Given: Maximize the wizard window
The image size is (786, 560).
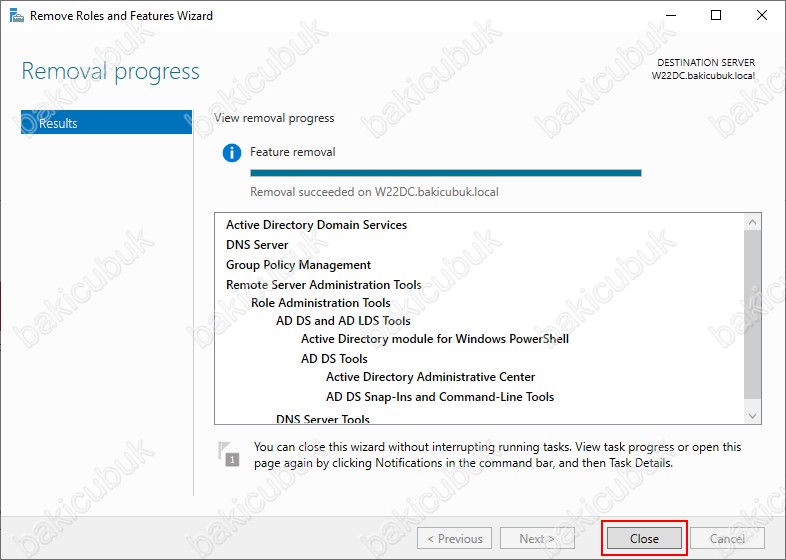Looking at the screenshot, I should coord(716,16).
